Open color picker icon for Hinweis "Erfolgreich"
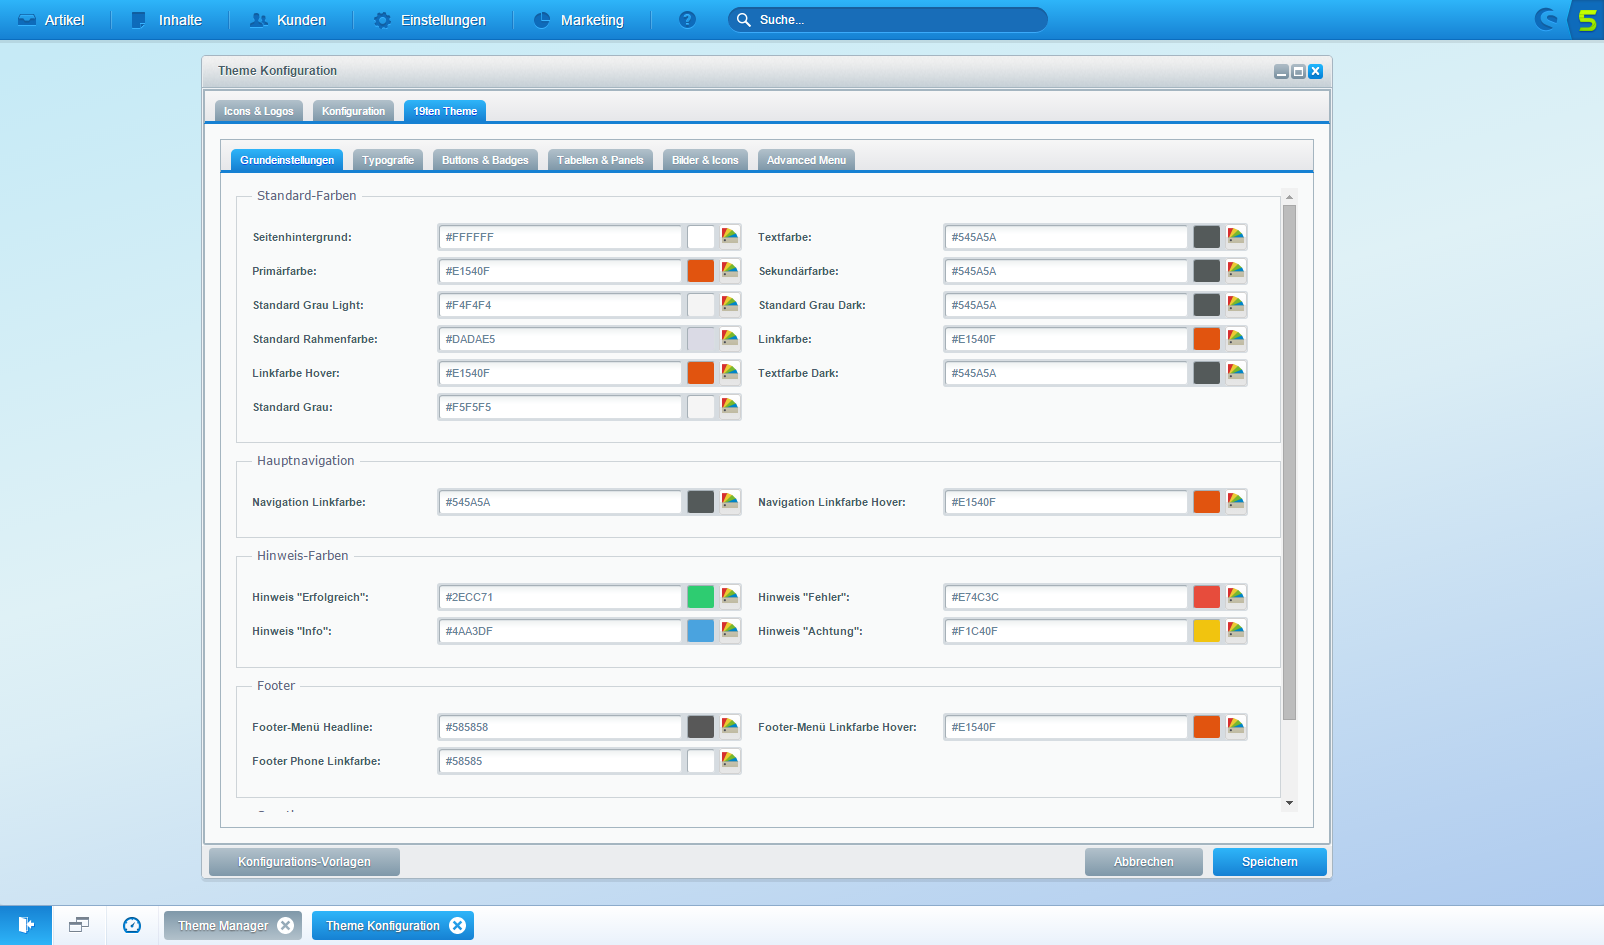The width and height of the screenshot is (1604, 945). [x=730, y=597]
